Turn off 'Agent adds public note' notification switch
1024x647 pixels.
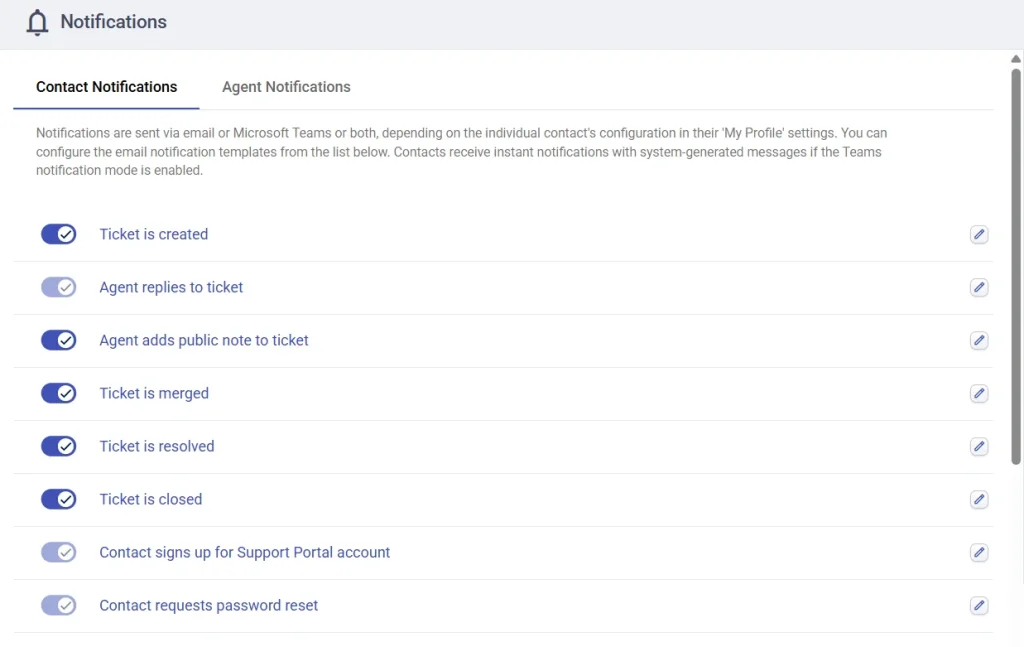point(58,340)
